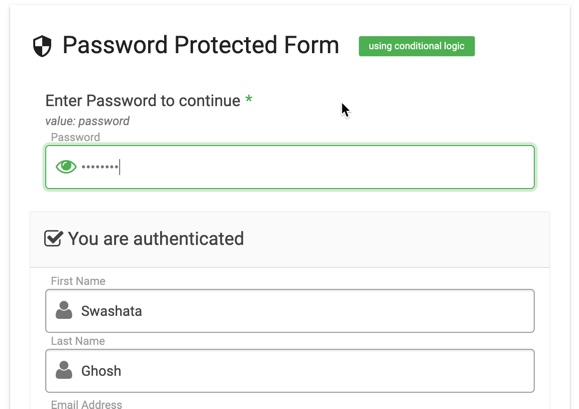Click the masked password dots in the field
This screenshot has height=409, width=579.
click(100, 167)
